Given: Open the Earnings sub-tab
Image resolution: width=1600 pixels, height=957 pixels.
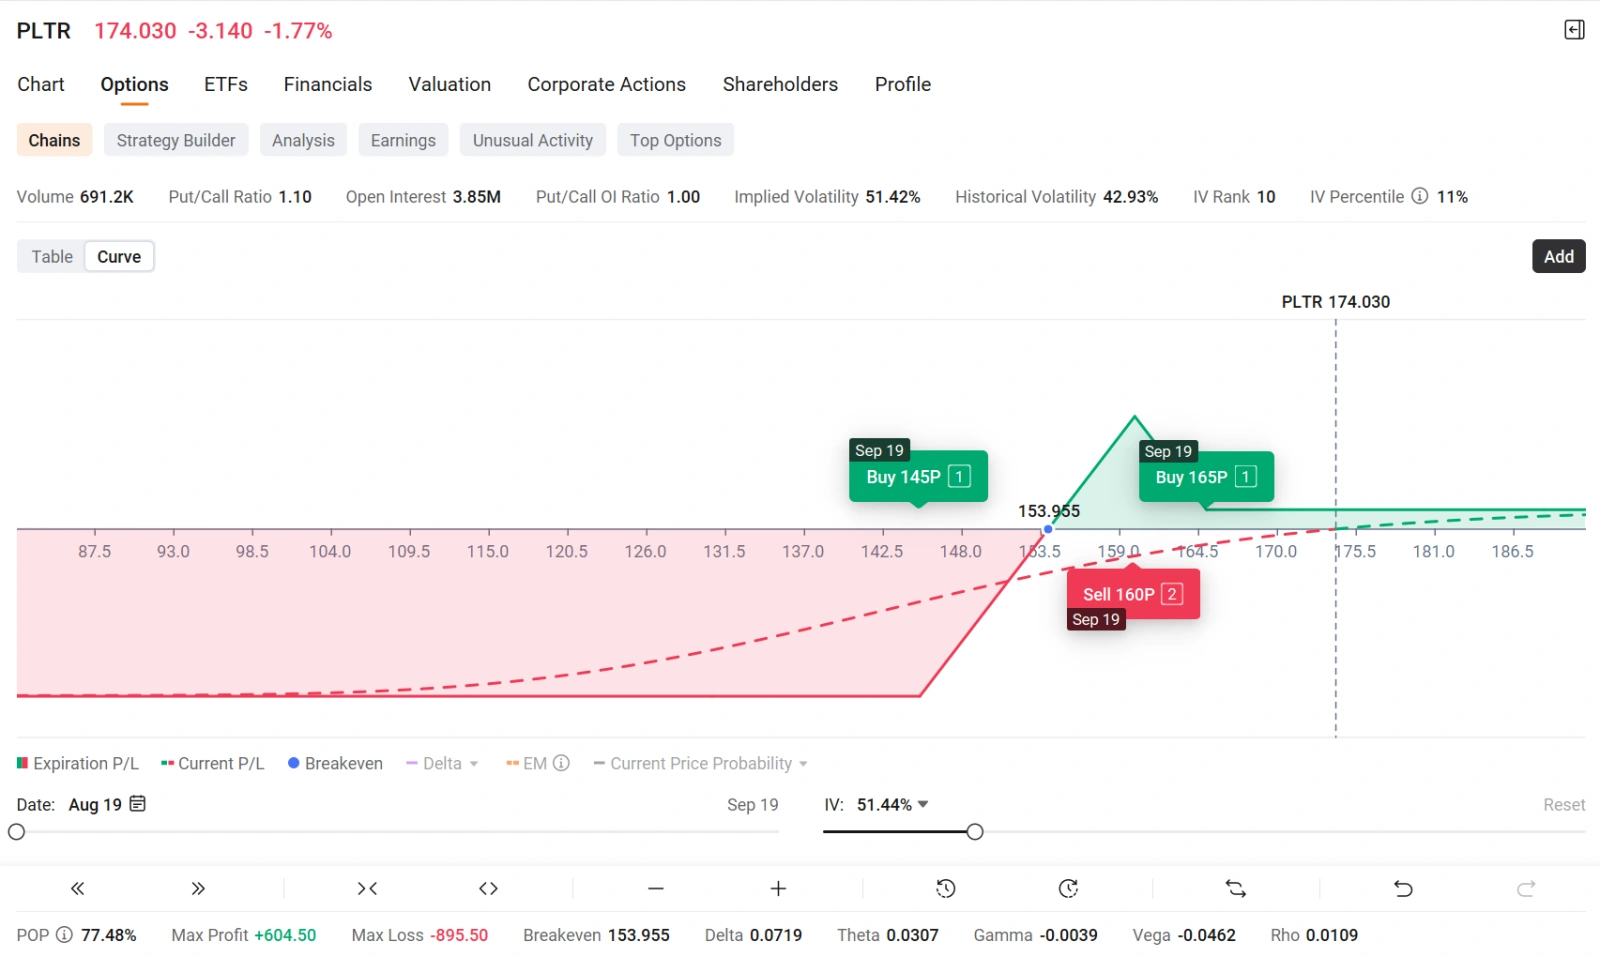Looking at the screenshot, I should pyautogui.click(x=403, y=140).
